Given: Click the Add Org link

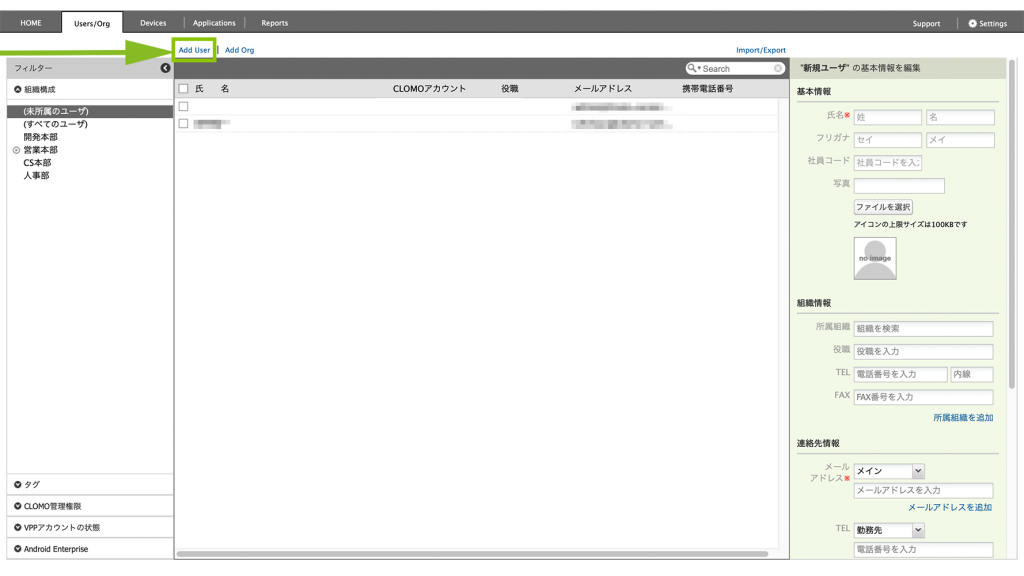Looking at the screenshot, I should pyautogui.click(x=240, y=50).
